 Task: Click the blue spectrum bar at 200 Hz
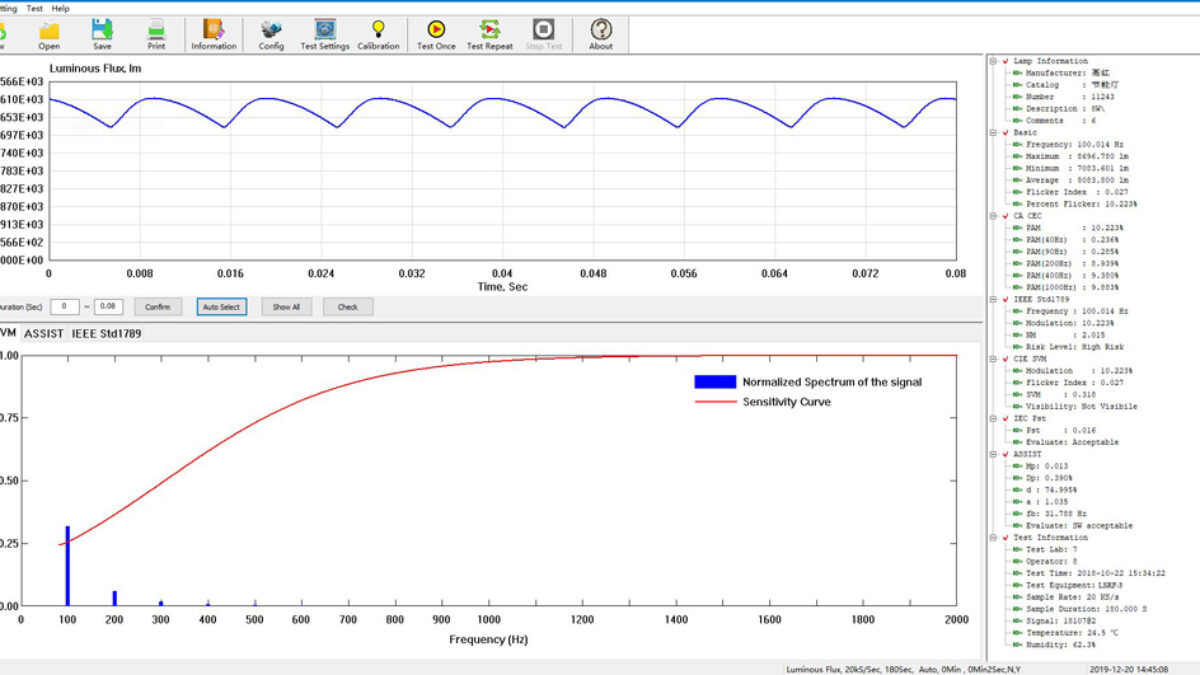point(115,598)
